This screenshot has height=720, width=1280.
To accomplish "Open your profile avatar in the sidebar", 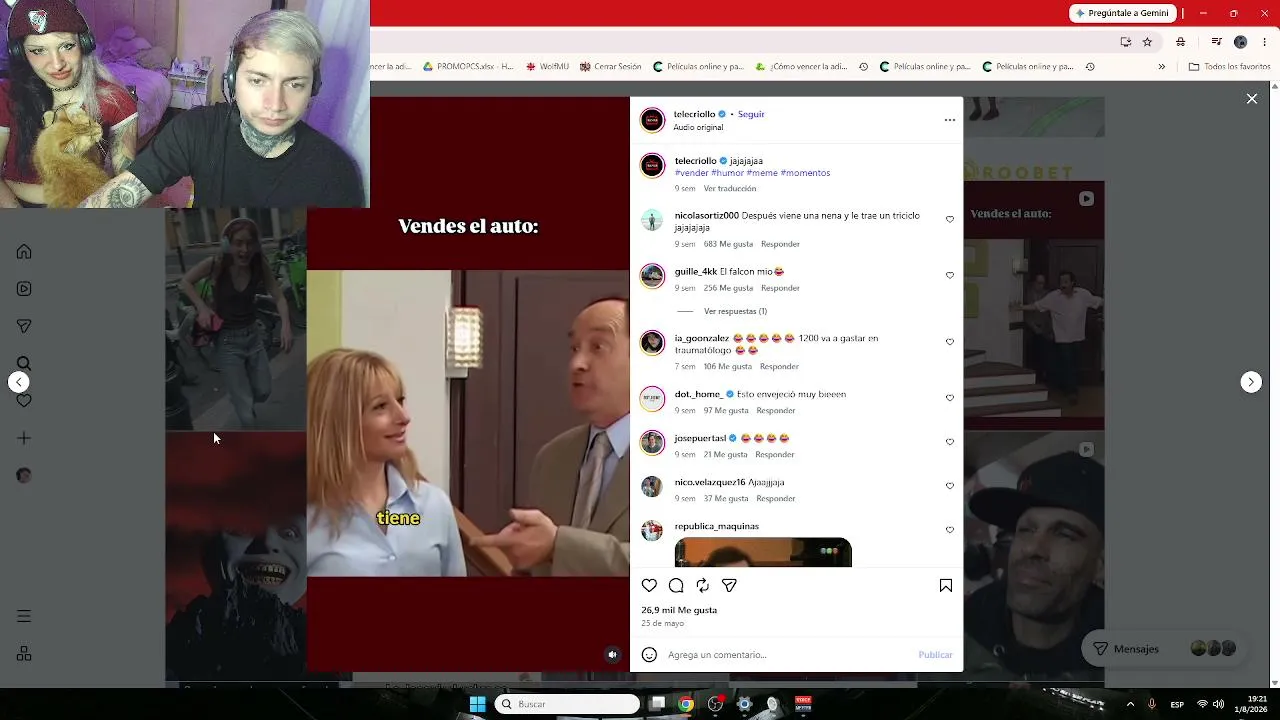I will [24, 475].
